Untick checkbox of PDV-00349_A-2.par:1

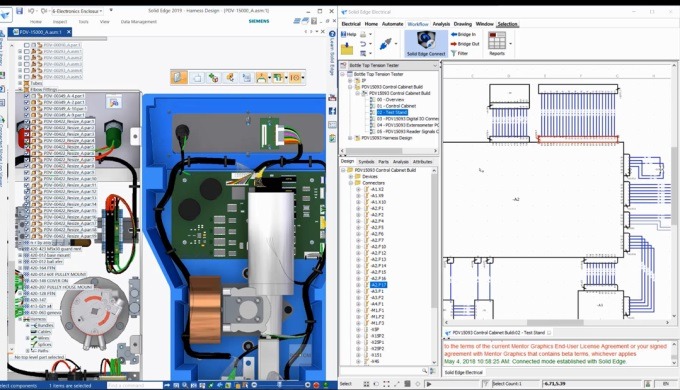27,102
